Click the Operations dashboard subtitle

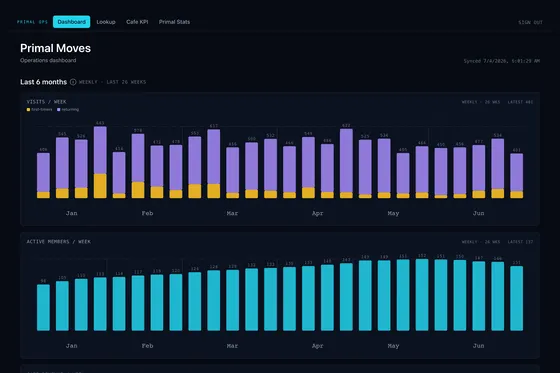click(48, 60)
